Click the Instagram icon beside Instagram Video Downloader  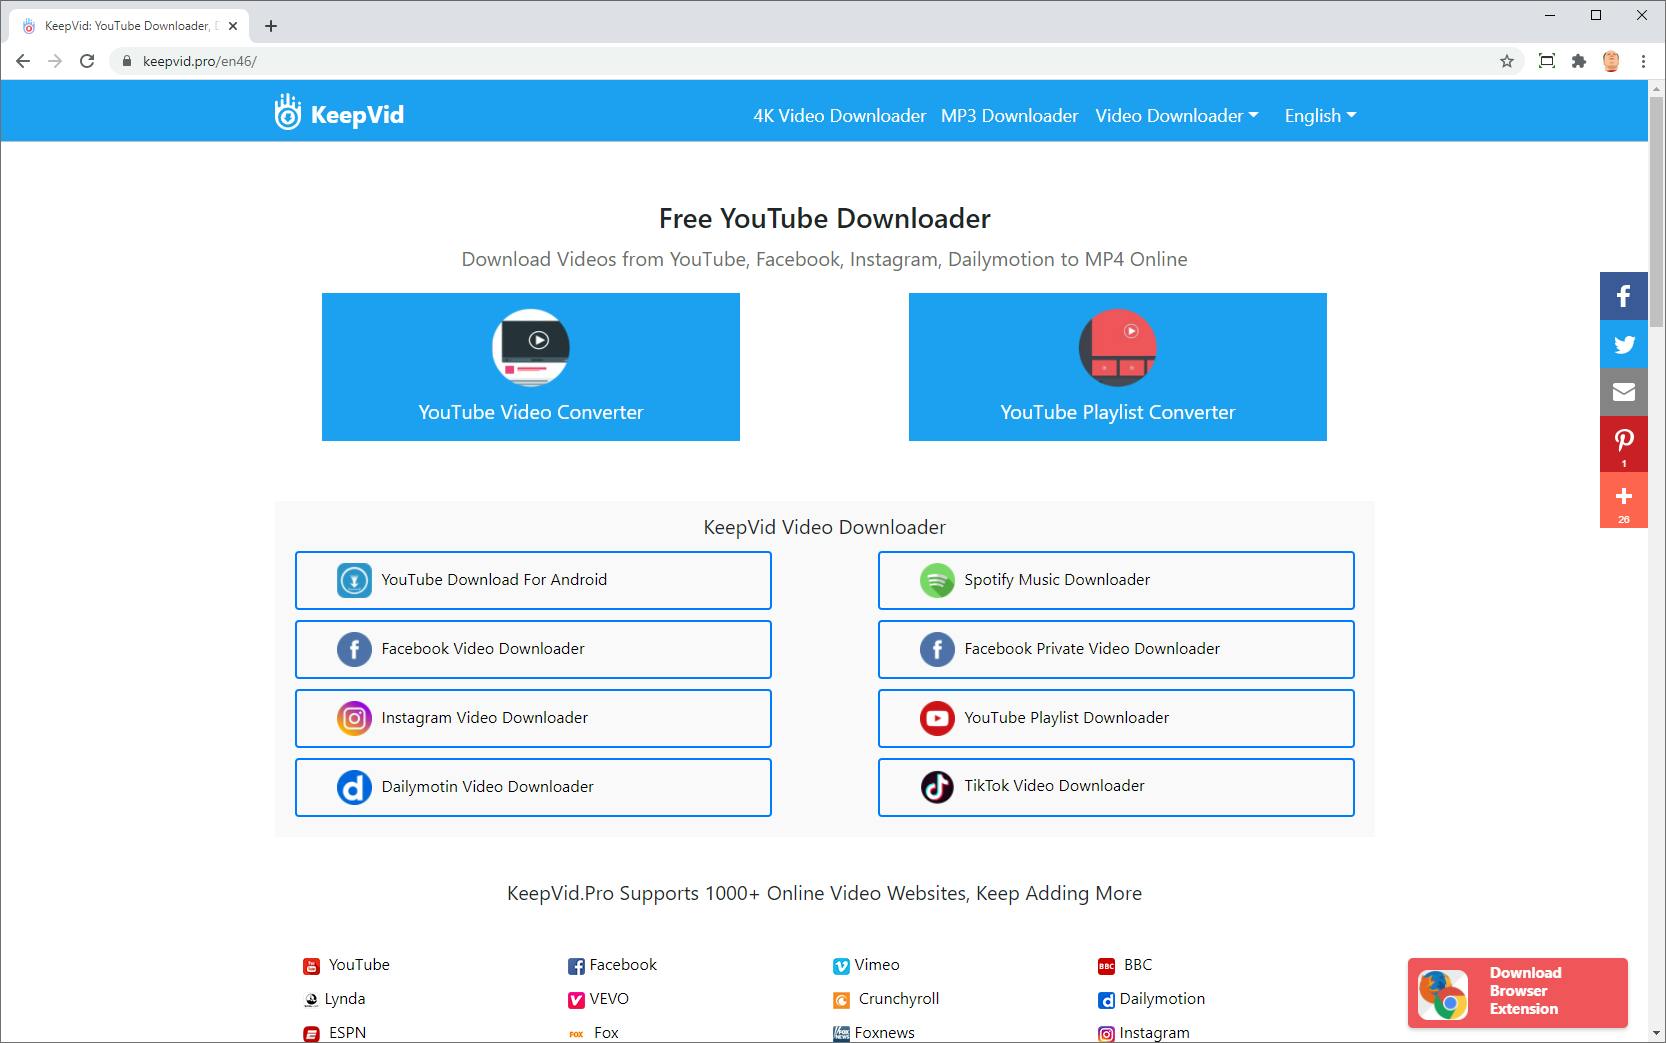354,718
